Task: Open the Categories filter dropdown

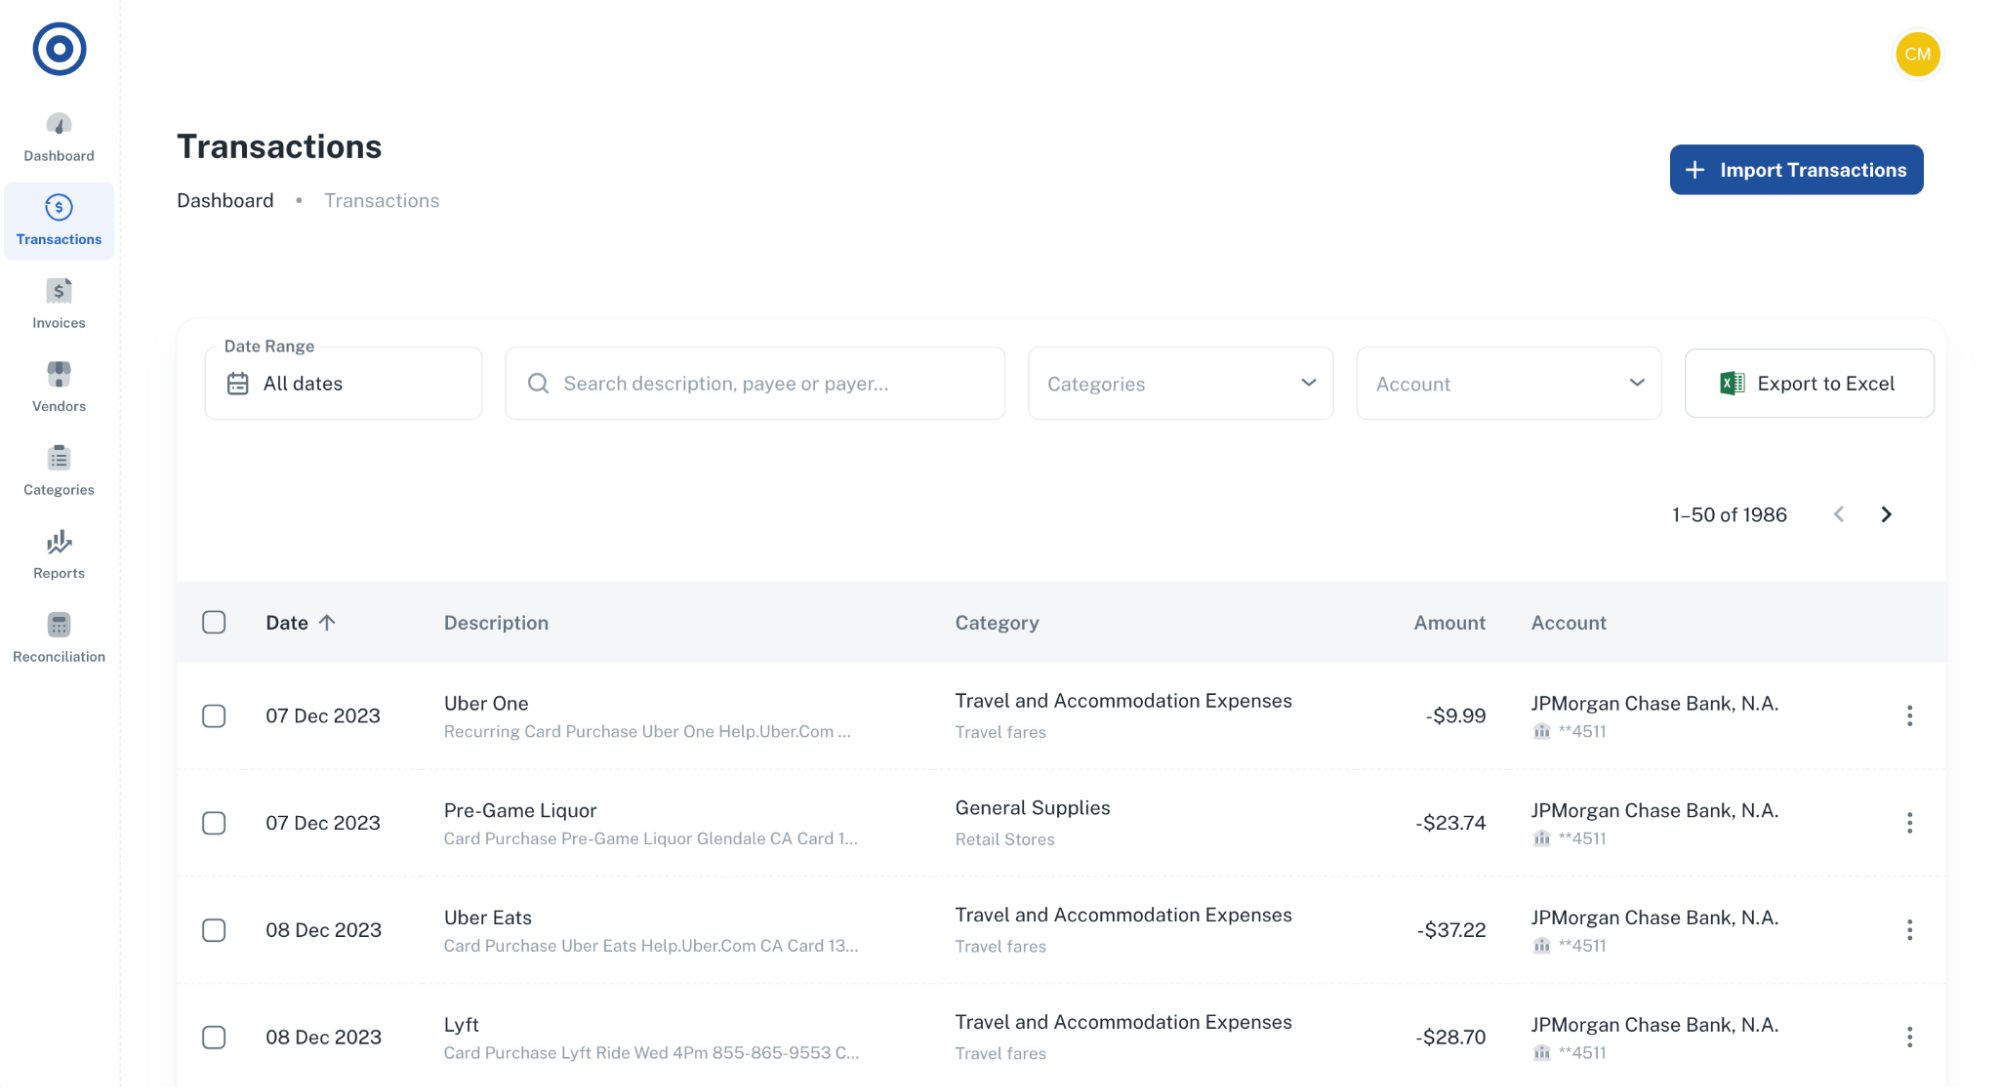Action: point(1180,383)
